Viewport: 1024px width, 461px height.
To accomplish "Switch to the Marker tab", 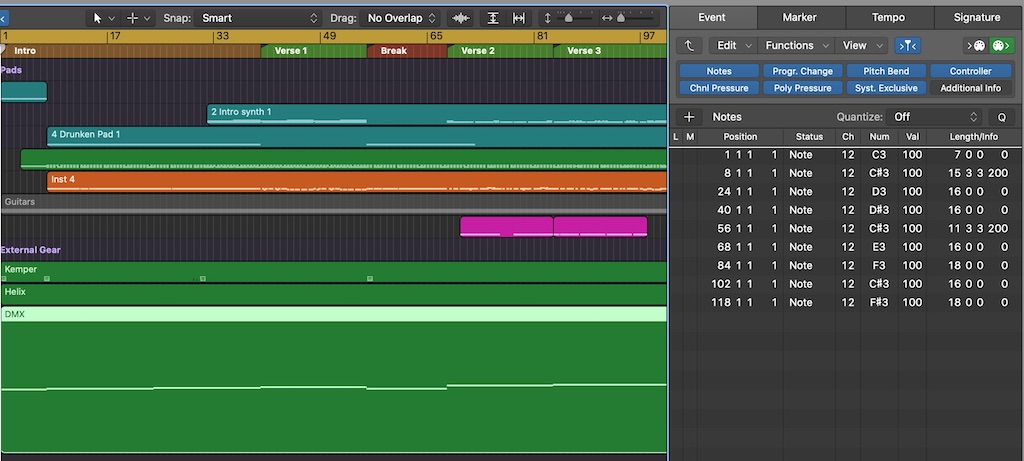I will pyautogui.click(x=799, y=18).
